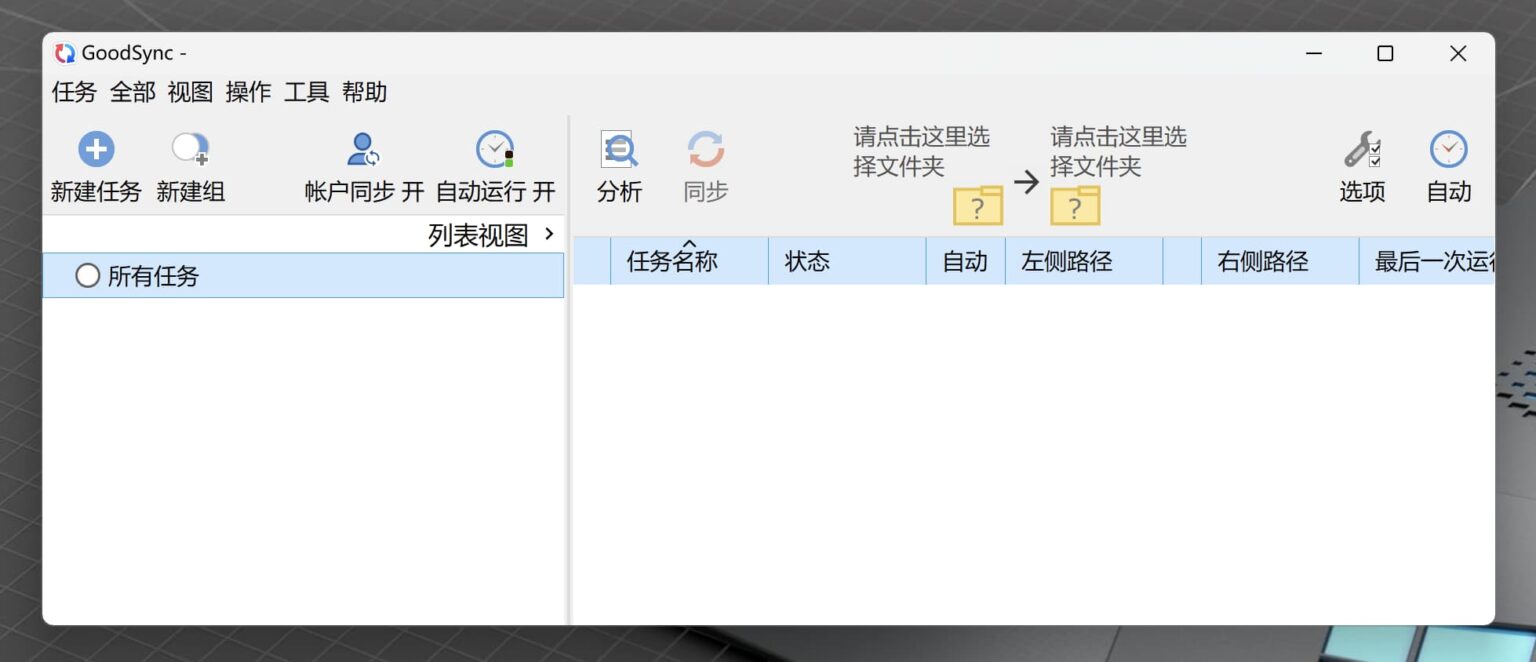The width and height of the screenshot is (1536, 662).
Task: Toggle 帐户同步 to 关 via the 开 label
Action: pyautogui.click(x=416, y=192)
